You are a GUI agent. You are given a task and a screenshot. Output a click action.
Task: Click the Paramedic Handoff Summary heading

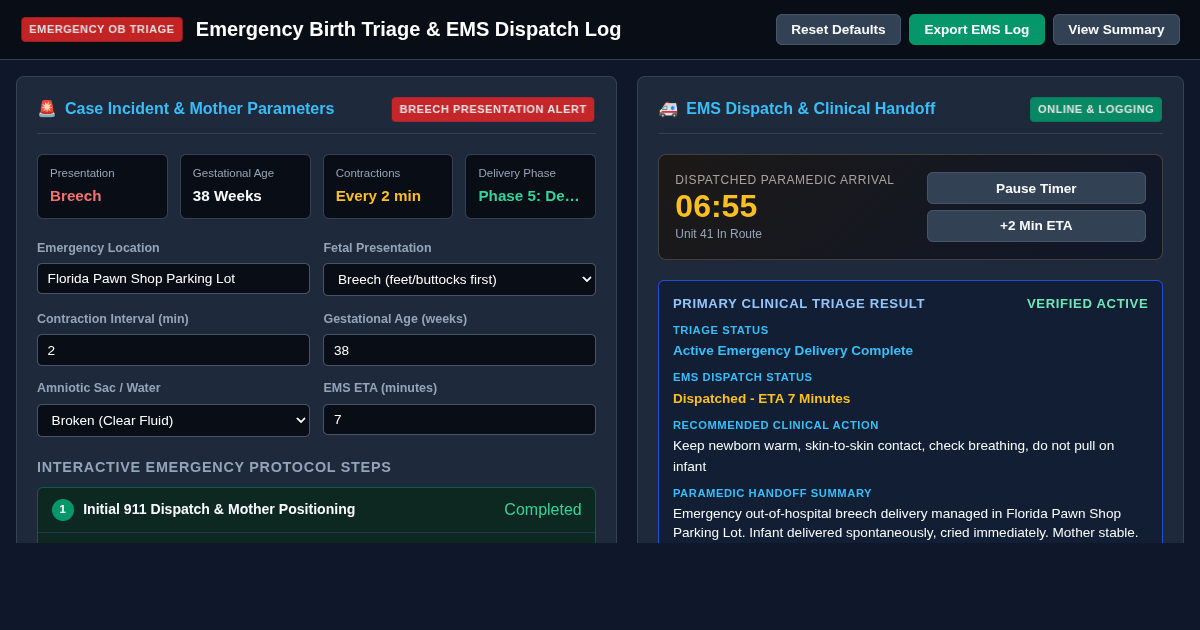[772, 493]
